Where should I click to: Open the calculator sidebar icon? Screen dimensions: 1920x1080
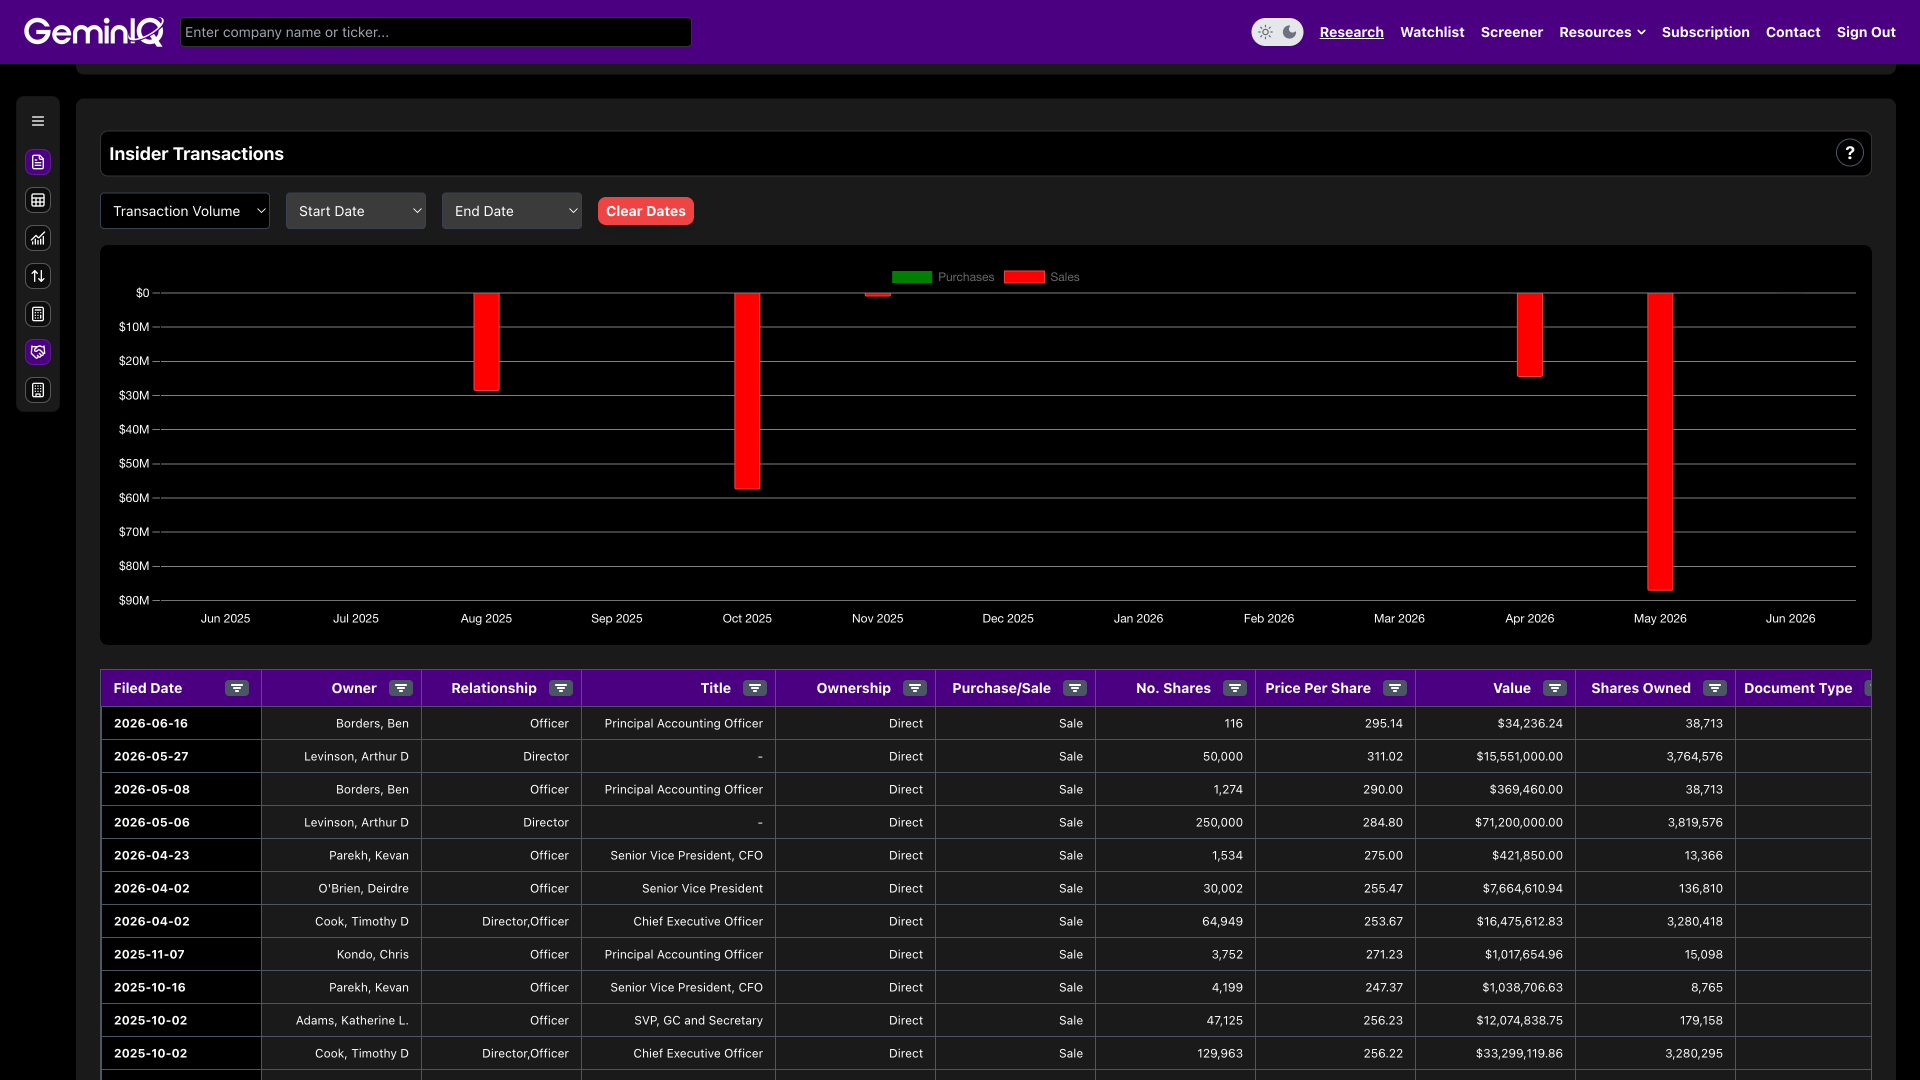38,314
